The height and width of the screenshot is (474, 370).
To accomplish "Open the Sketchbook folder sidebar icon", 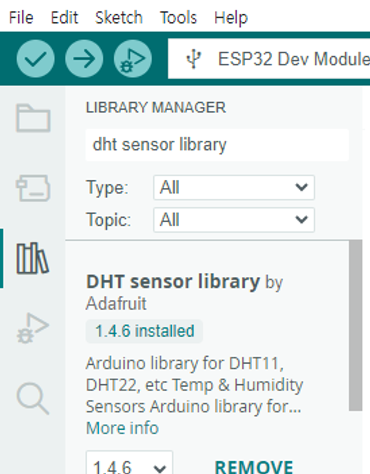I will tap(33, 118).
